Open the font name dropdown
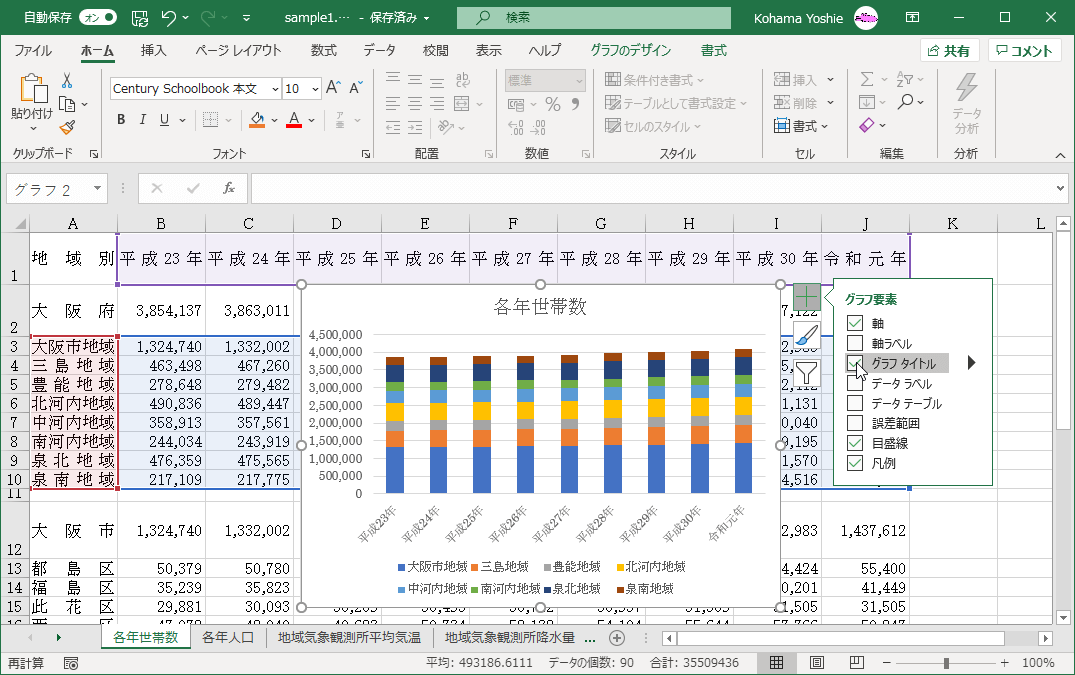 (270, 89)
